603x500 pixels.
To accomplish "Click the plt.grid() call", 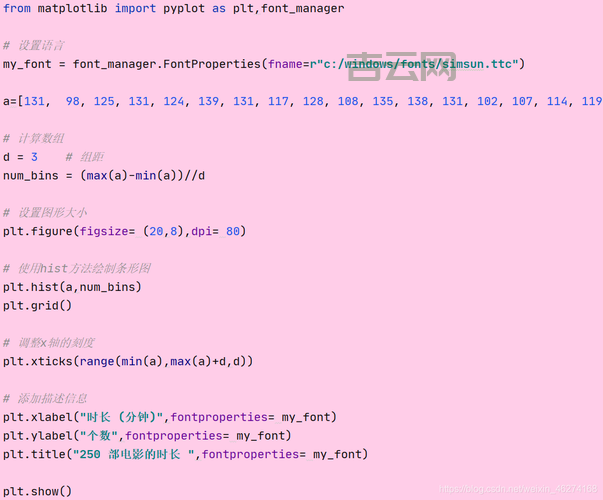I will [x=38, y=305].
